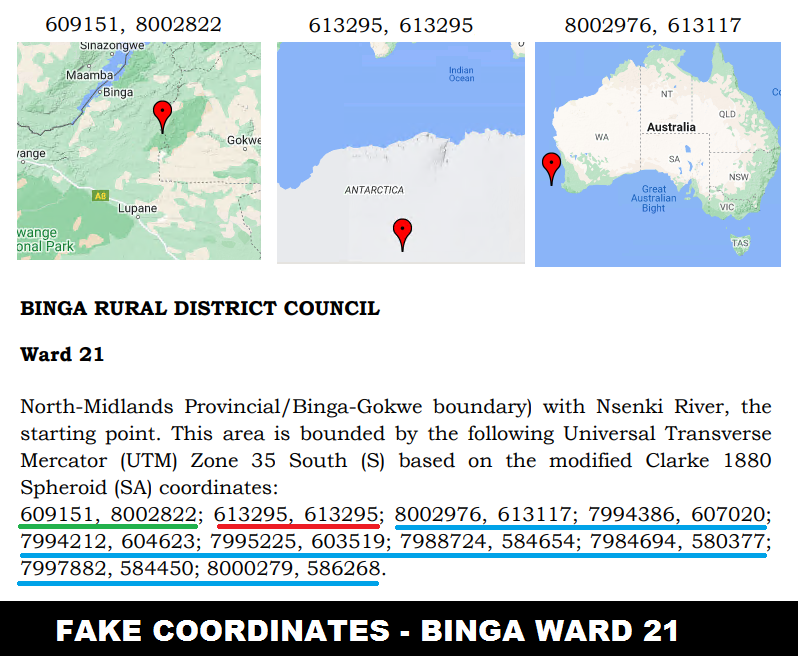Click the 'SA' state label on Australia map

pos(674,159)
